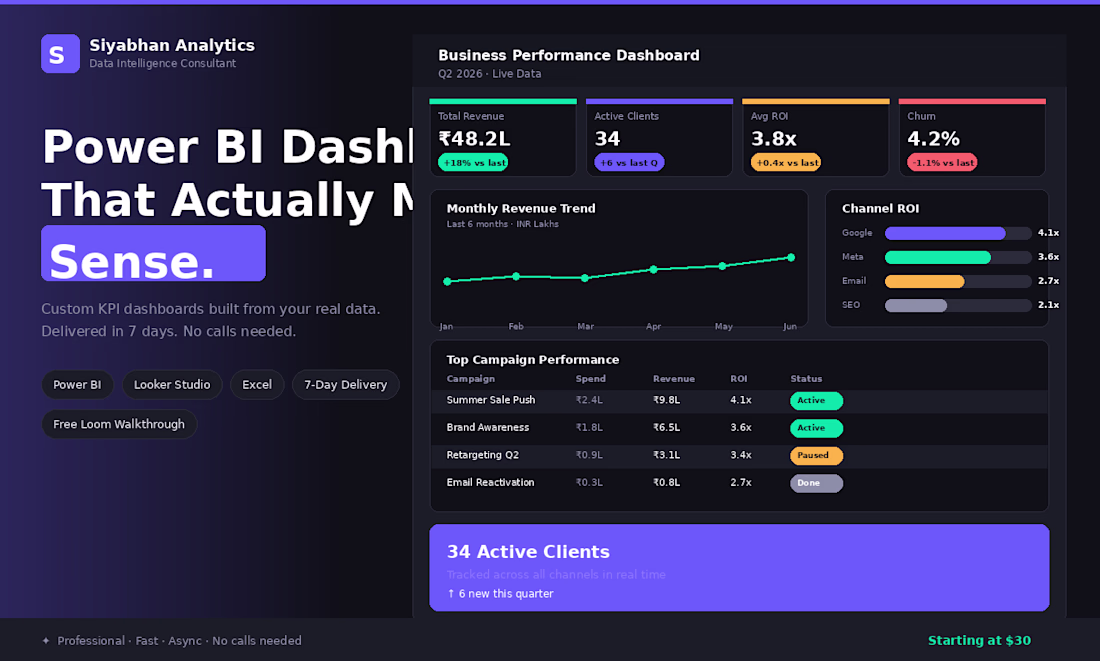This screenshot has height=661, width=1100.
Task: Click the 6 new this quarter text
Action: pyautogui.click(x=500, y=594)
